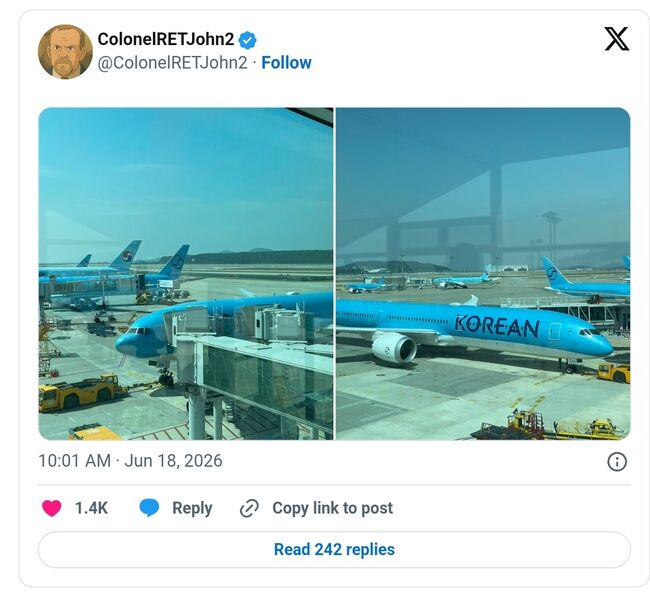Open the info circle icon
The width and height of the screenshot is (650, 596).
point(617,462)
